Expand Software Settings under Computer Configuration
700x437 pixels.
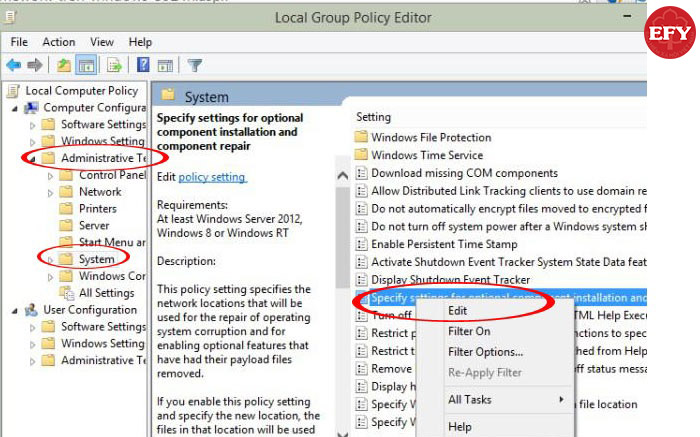click(x=32, y=125)
